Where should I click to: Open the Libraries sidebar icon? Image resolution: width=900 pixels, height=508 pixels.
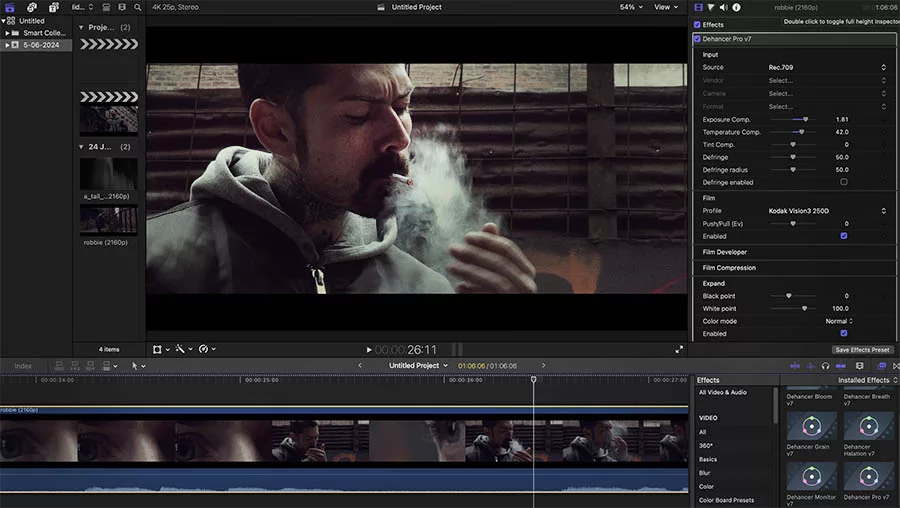10,7
